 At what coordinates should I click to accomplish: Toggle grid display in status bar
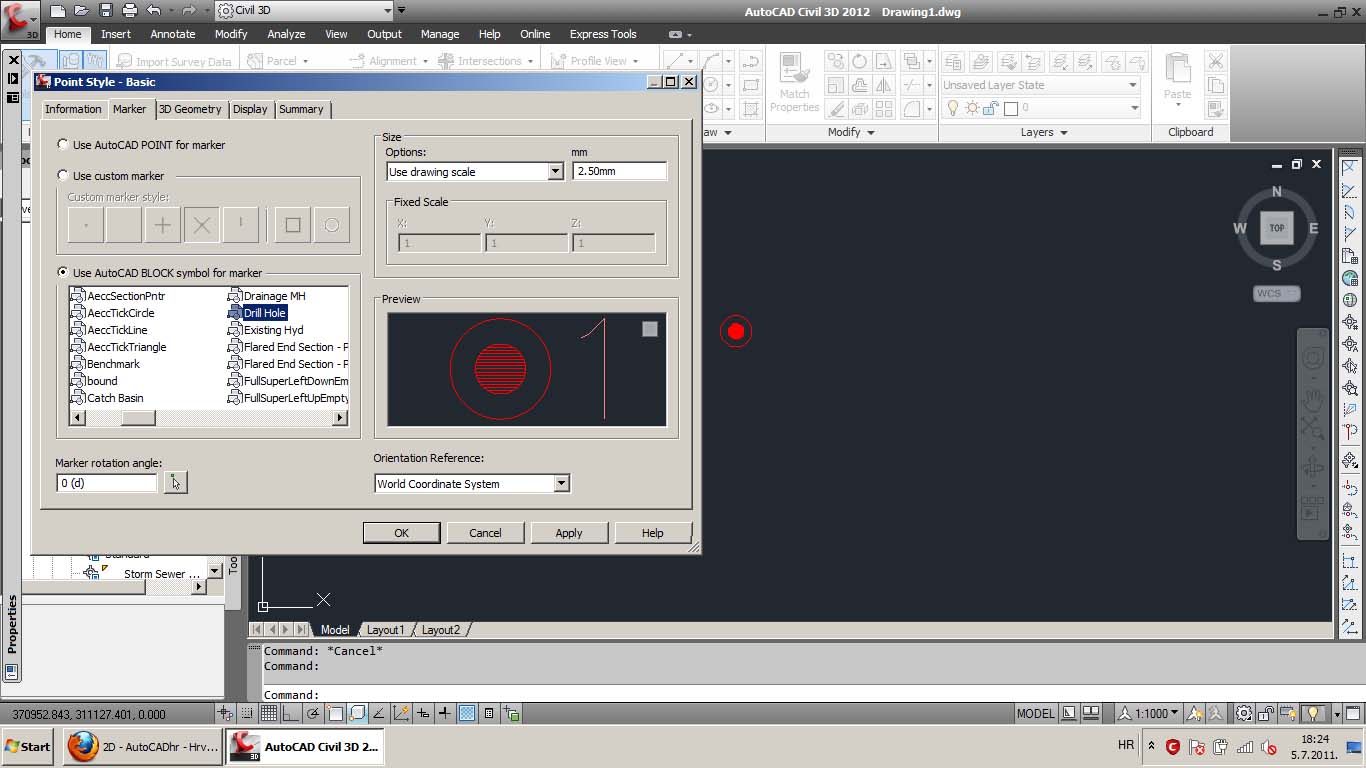pyautogui.click(x=269, y=713)
